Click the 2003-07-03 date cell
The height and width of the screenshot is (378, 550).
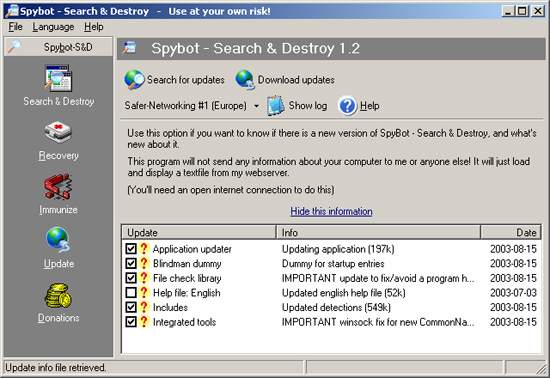514,293
